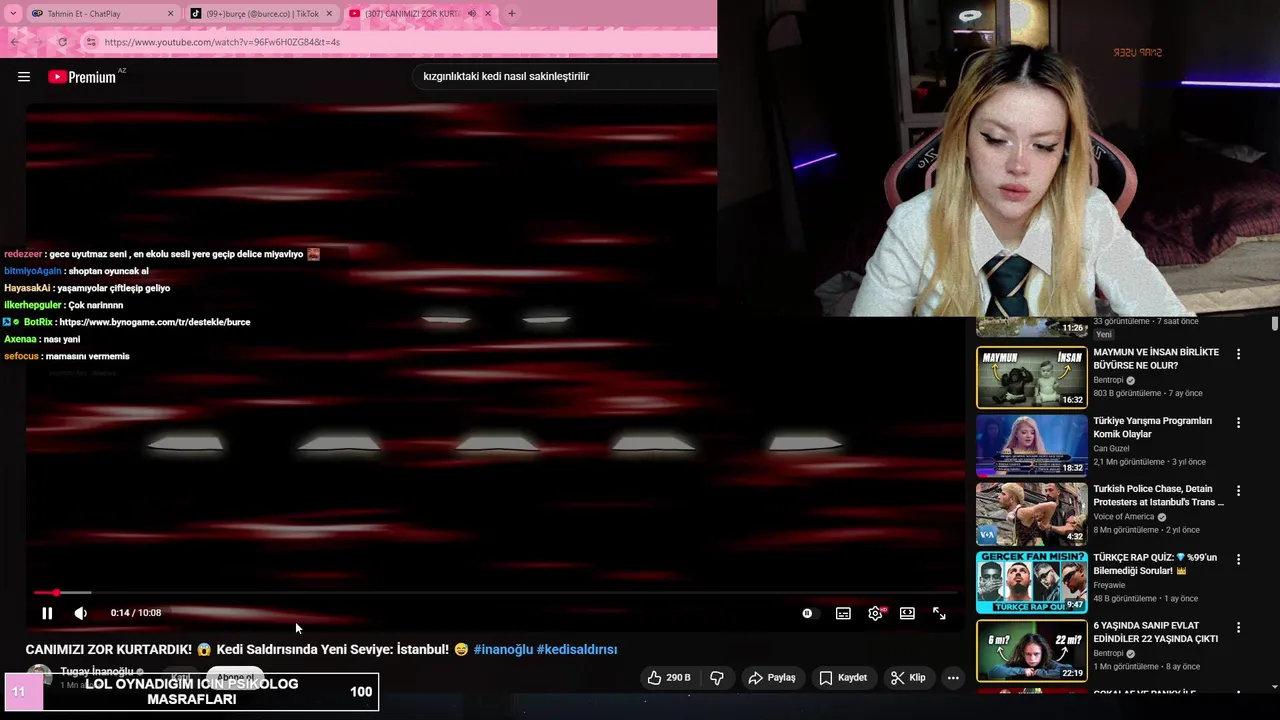Open MAYMUN VE İNSAN BİRLİKTE title link
The width and height of the screenshot is (1280, 720).
[1156, 359]
